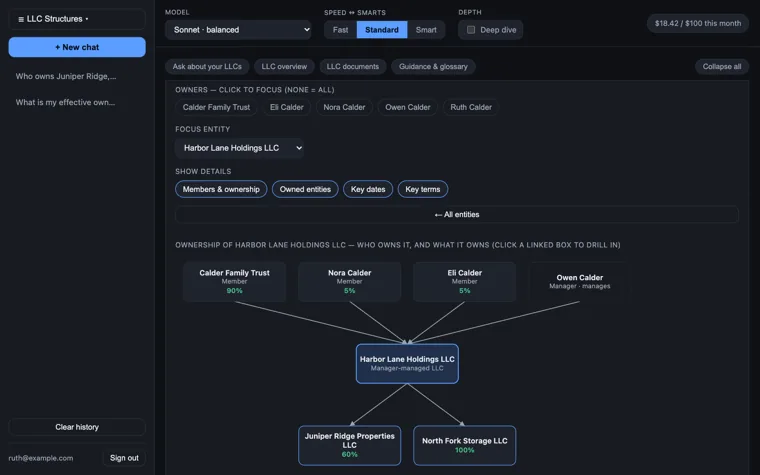Select Harbor Lane Holdings LLC node
760x475 pixels.
407,364
